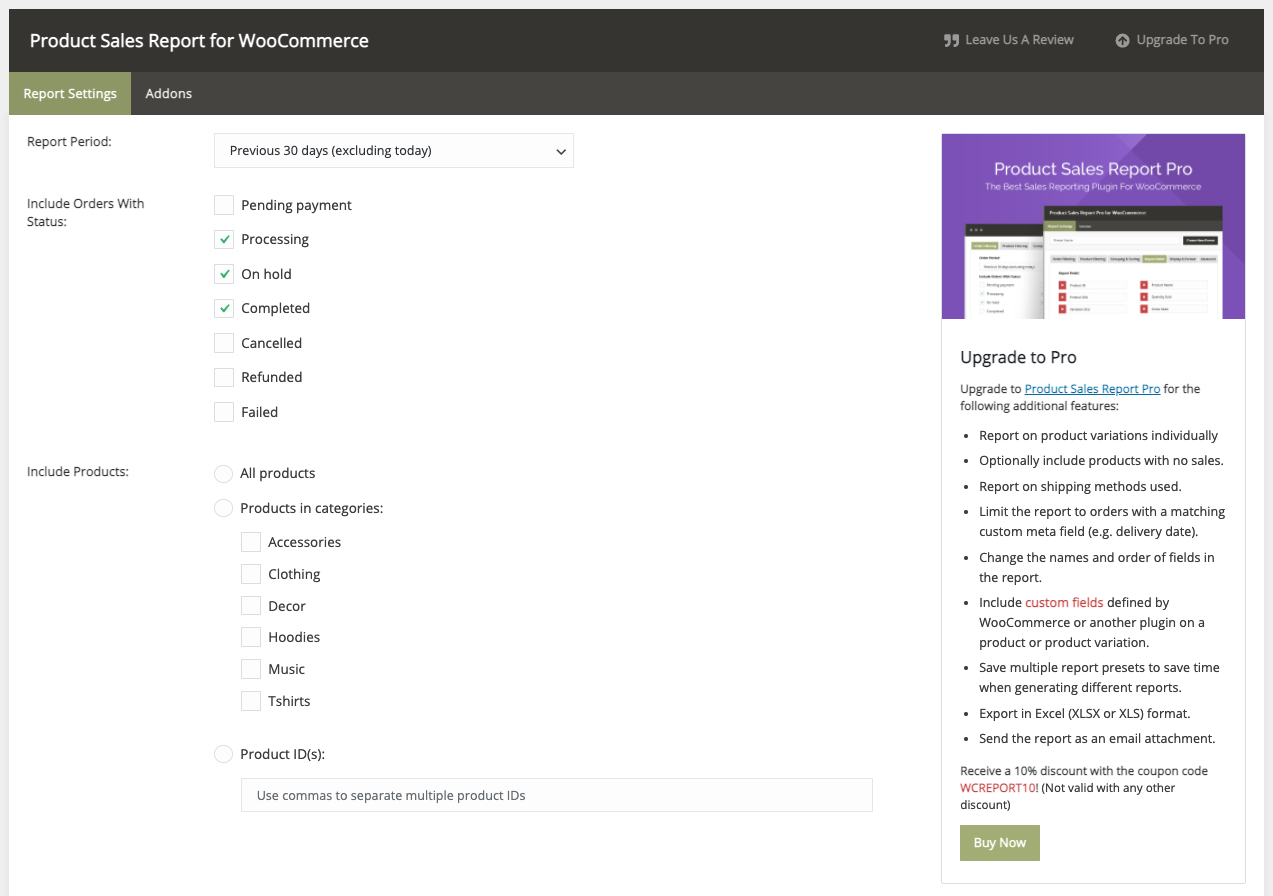1273x896 pixels.
Task: Click the Product Sales Report Pro banner image
Action: click(1093, 227)
